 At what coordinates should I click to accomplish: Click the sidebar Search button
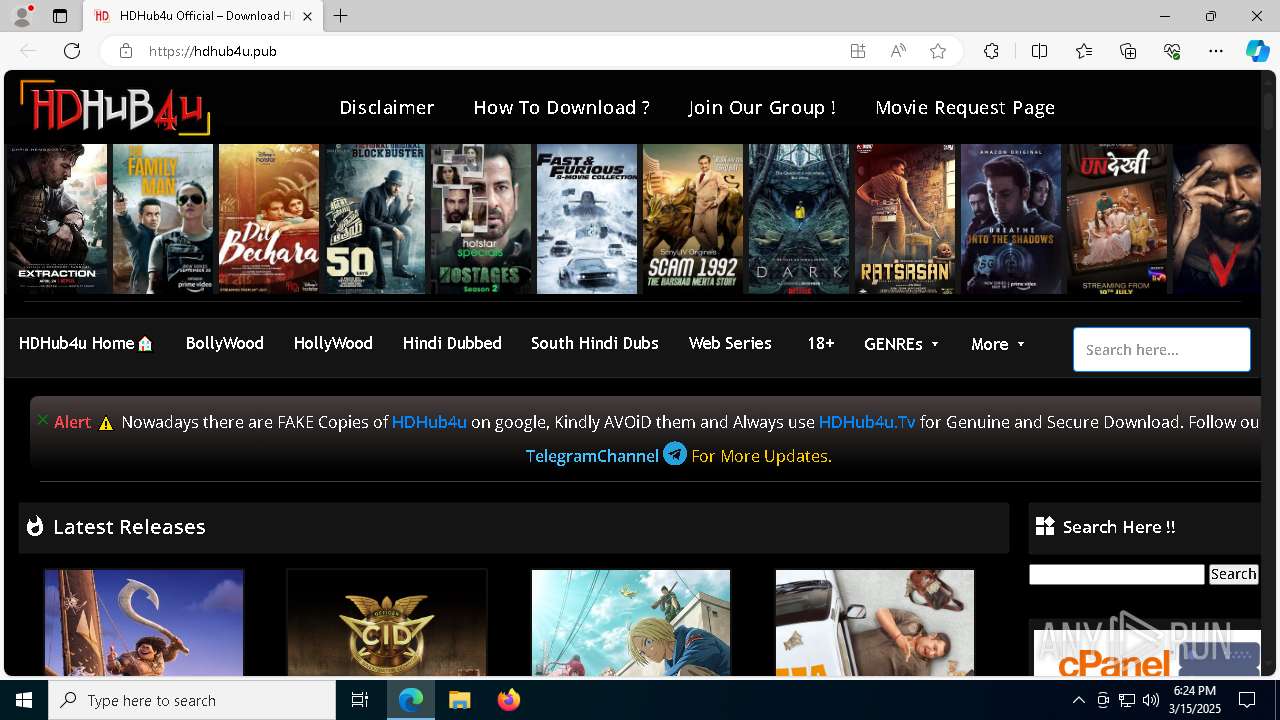coord(1233,574)
